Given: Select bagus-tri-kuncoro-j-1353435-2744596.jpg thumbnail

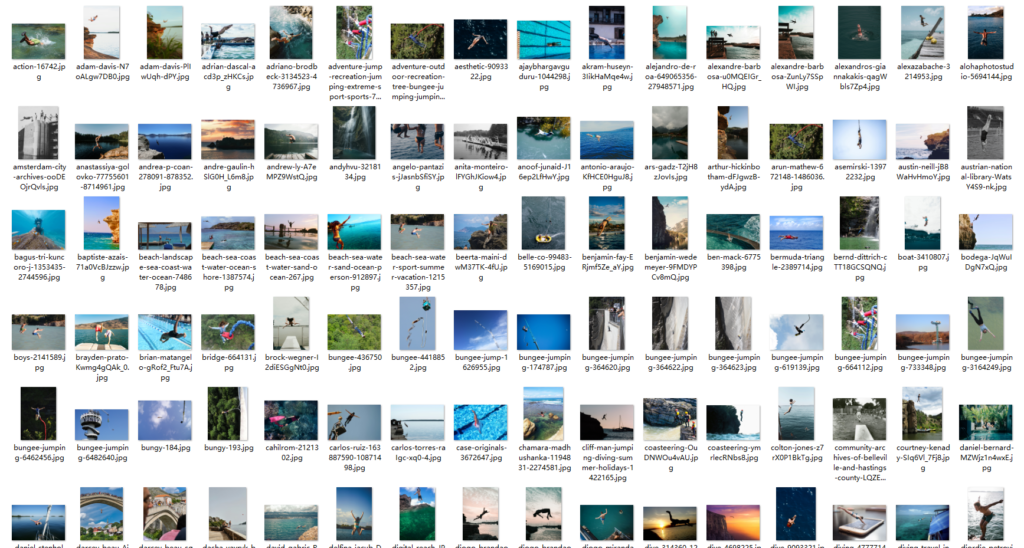Looking at the screenshot, I should (39, 230).
